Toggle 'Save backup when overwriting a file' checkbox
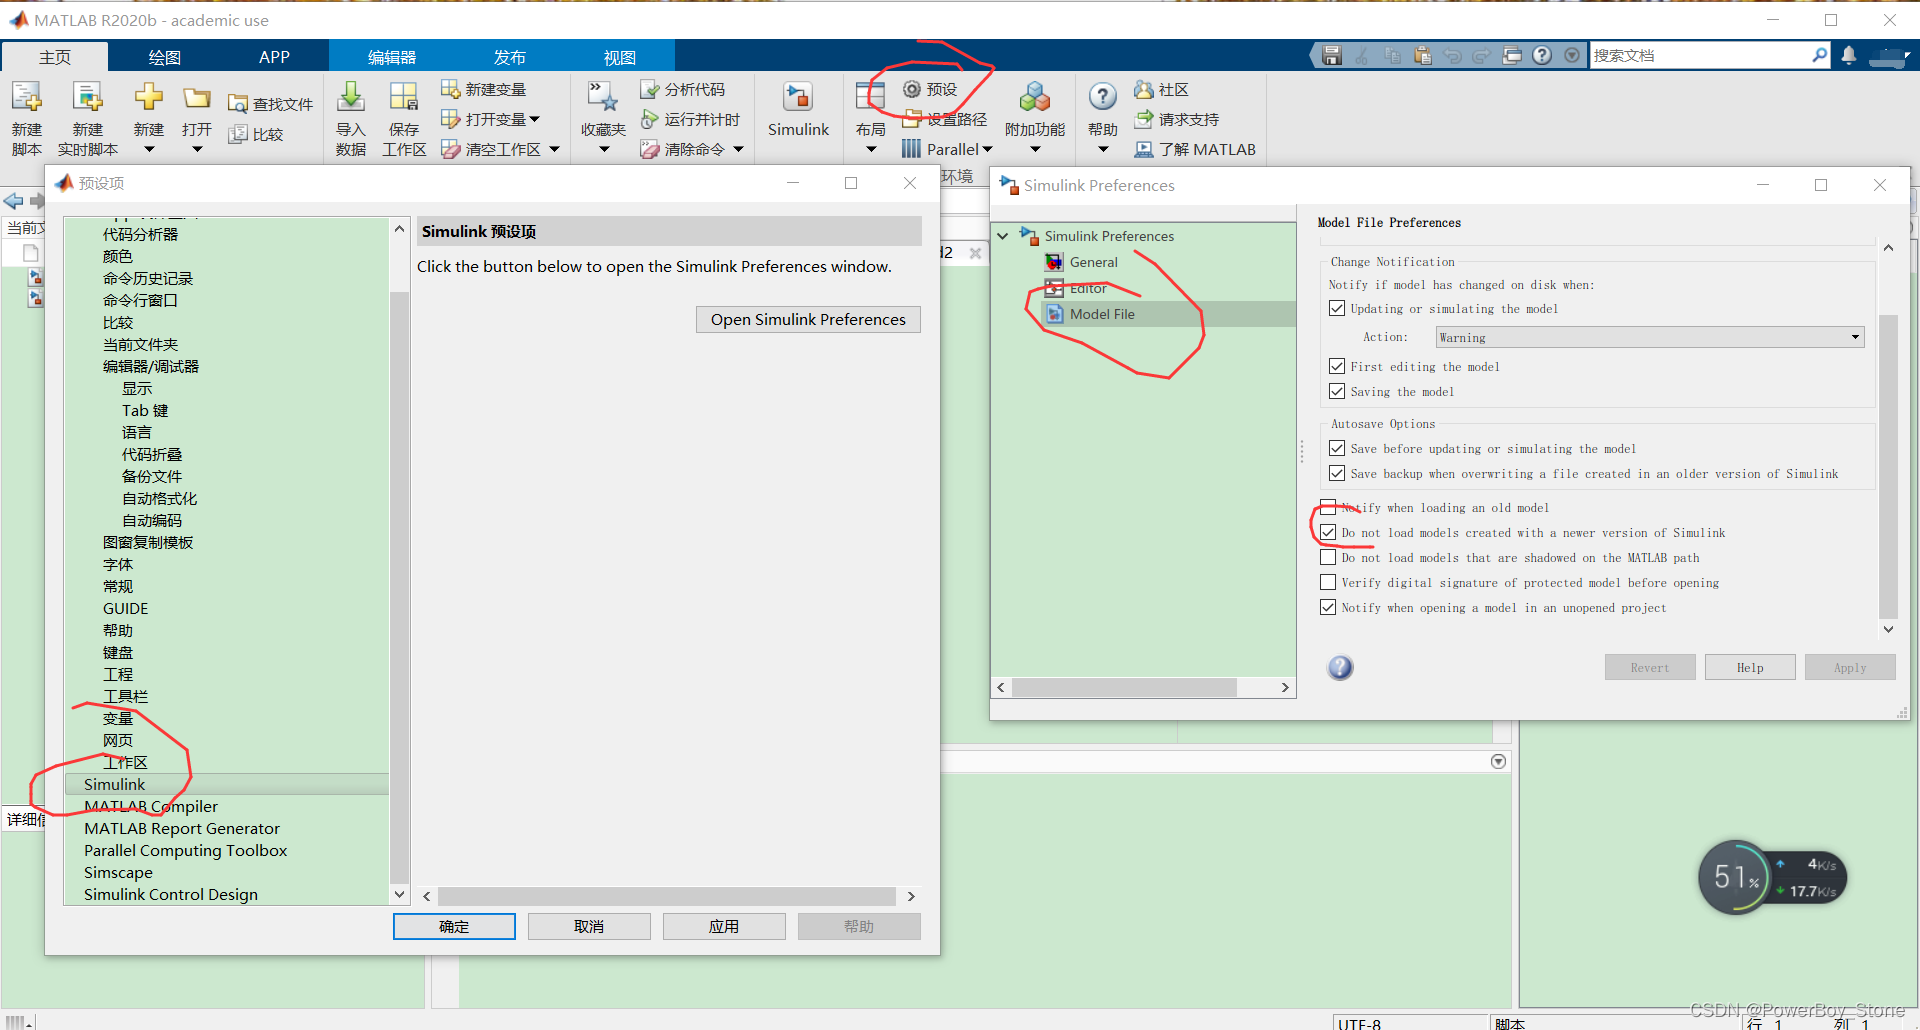 (1337, 473)
